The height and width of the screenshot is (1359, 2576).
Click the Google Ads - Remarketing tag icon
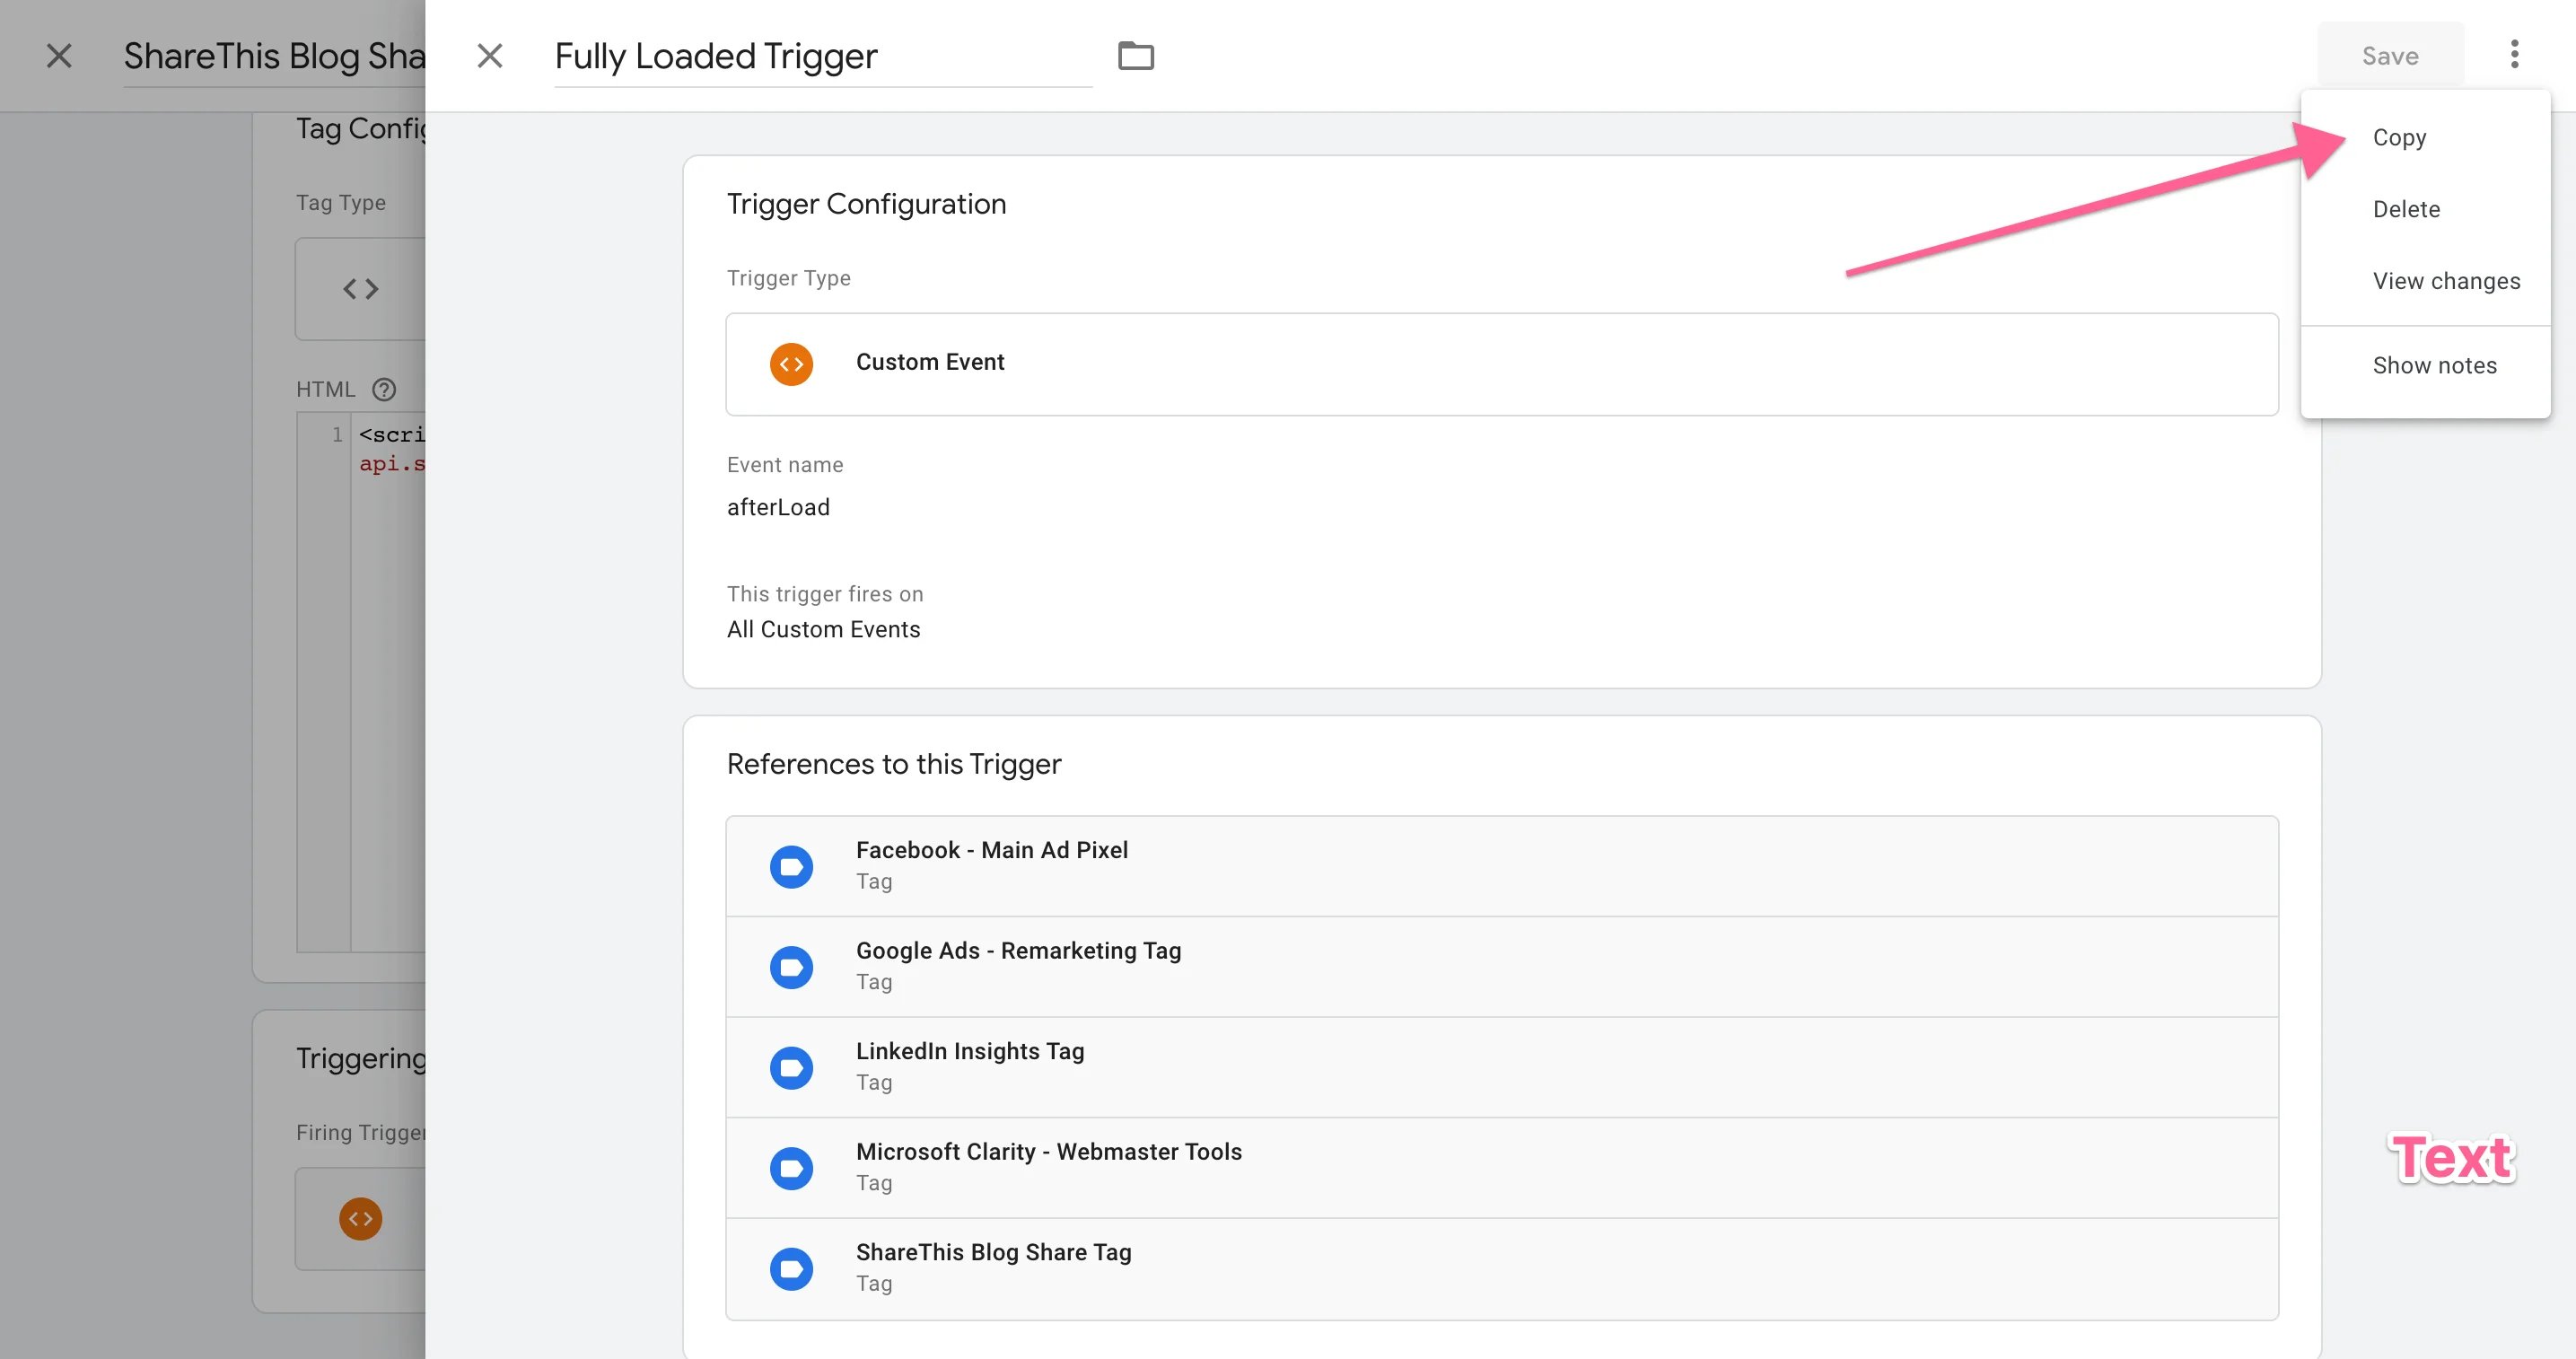point(791,966)
